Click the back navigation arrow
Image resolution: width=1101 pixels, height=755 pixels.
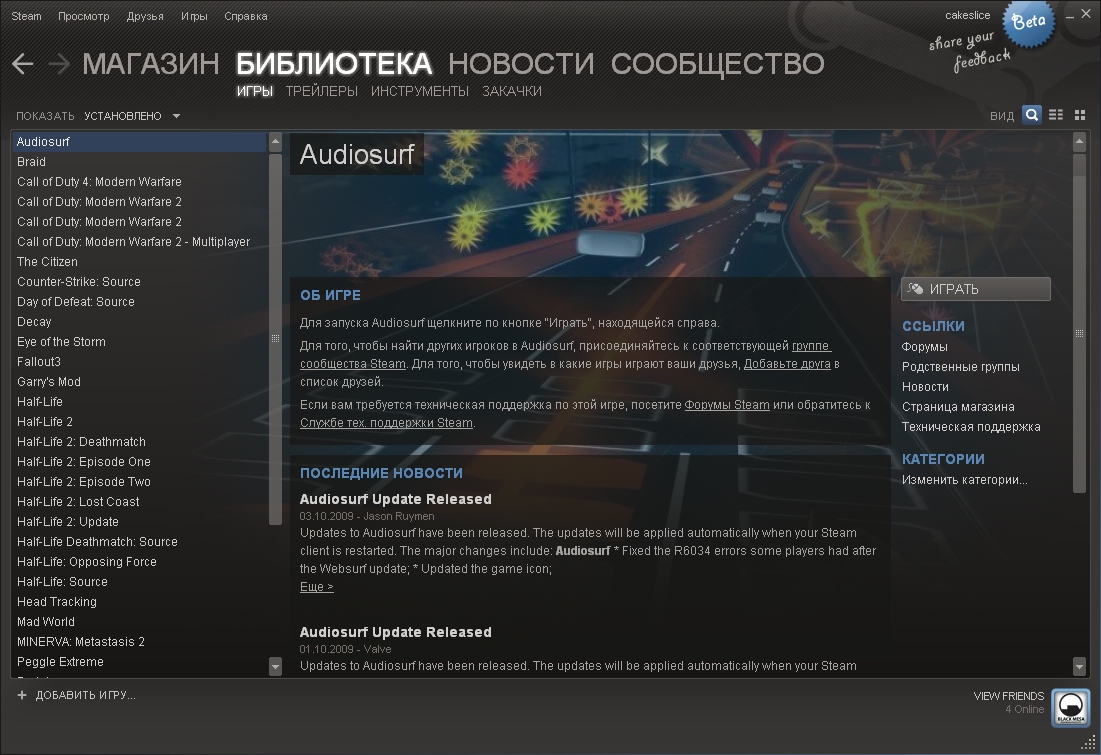(x=23, y=64)
